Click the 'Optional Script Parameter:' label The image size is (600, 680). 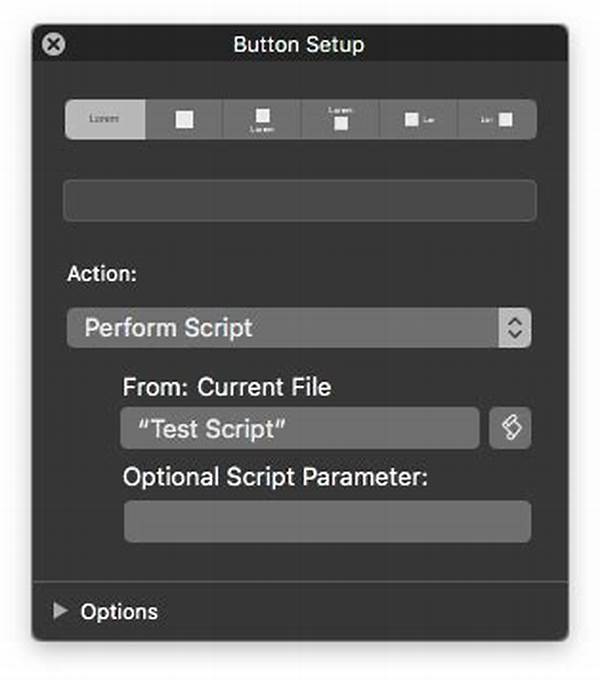click(275, 477)
